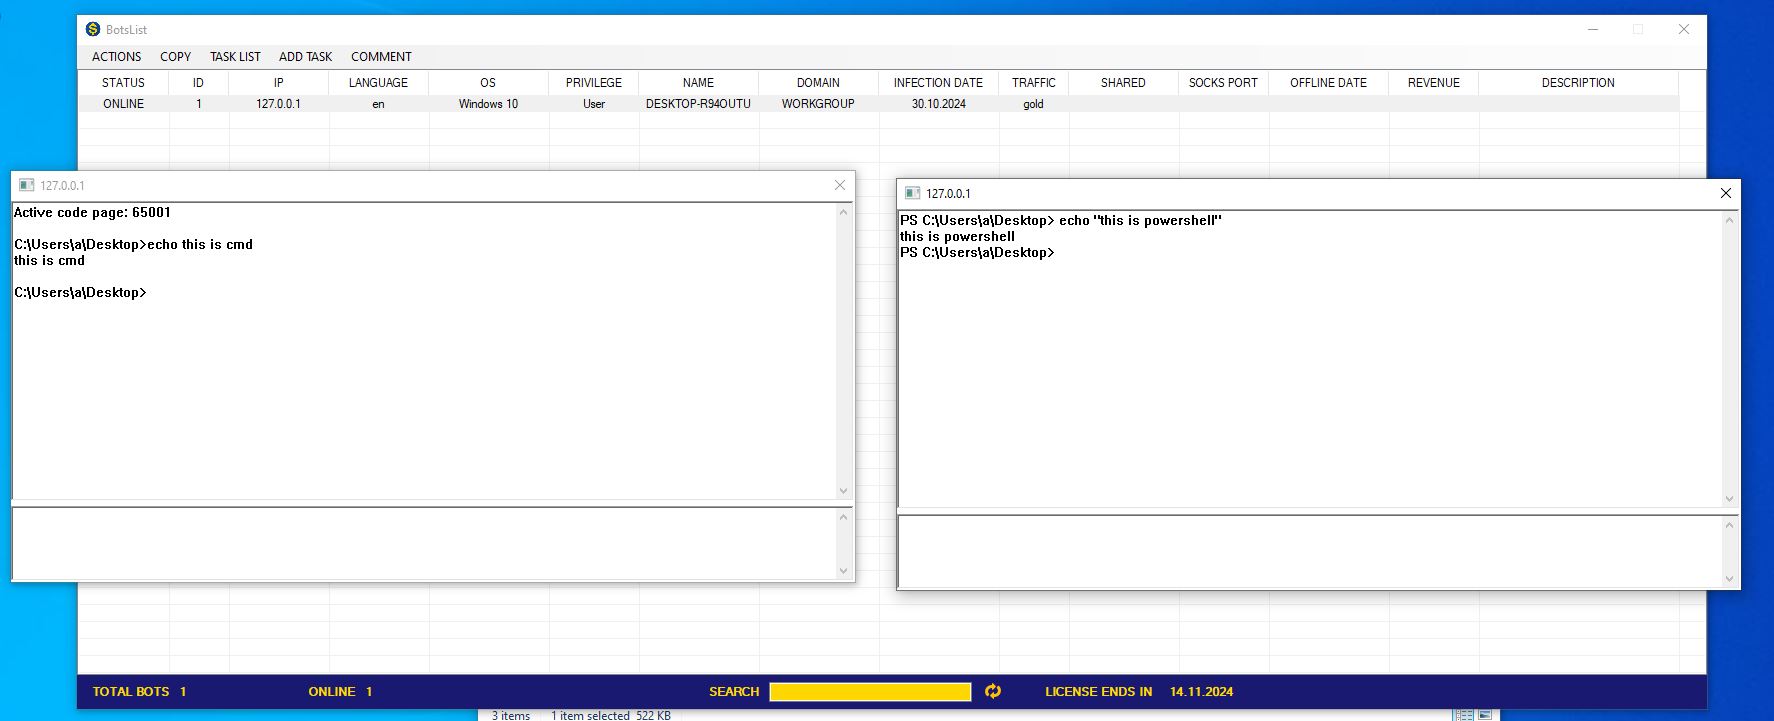Click scroll-down arrow of cmd output pane
Viewport: 1774px width, 721px height.
coord(843,491)
